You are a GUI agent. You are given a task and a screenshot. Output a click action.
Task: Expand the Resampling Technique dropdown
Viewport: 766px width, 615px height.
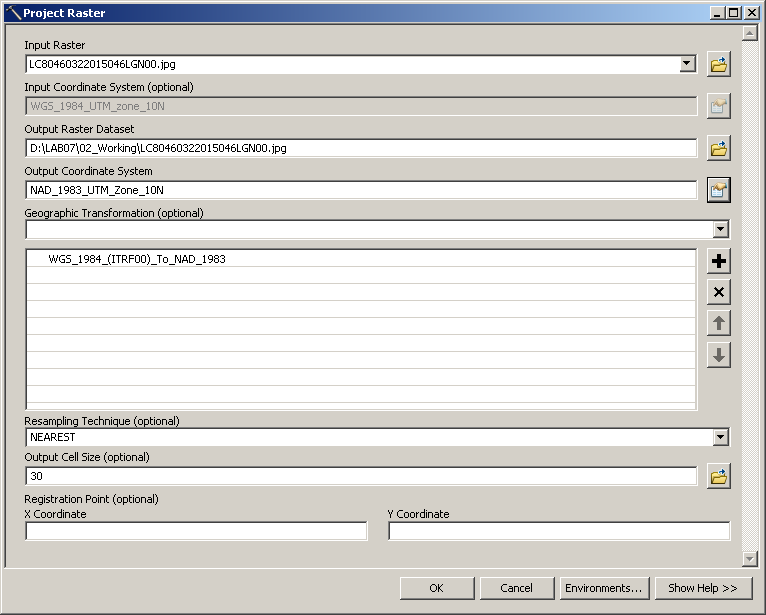(x=720, y=437)
